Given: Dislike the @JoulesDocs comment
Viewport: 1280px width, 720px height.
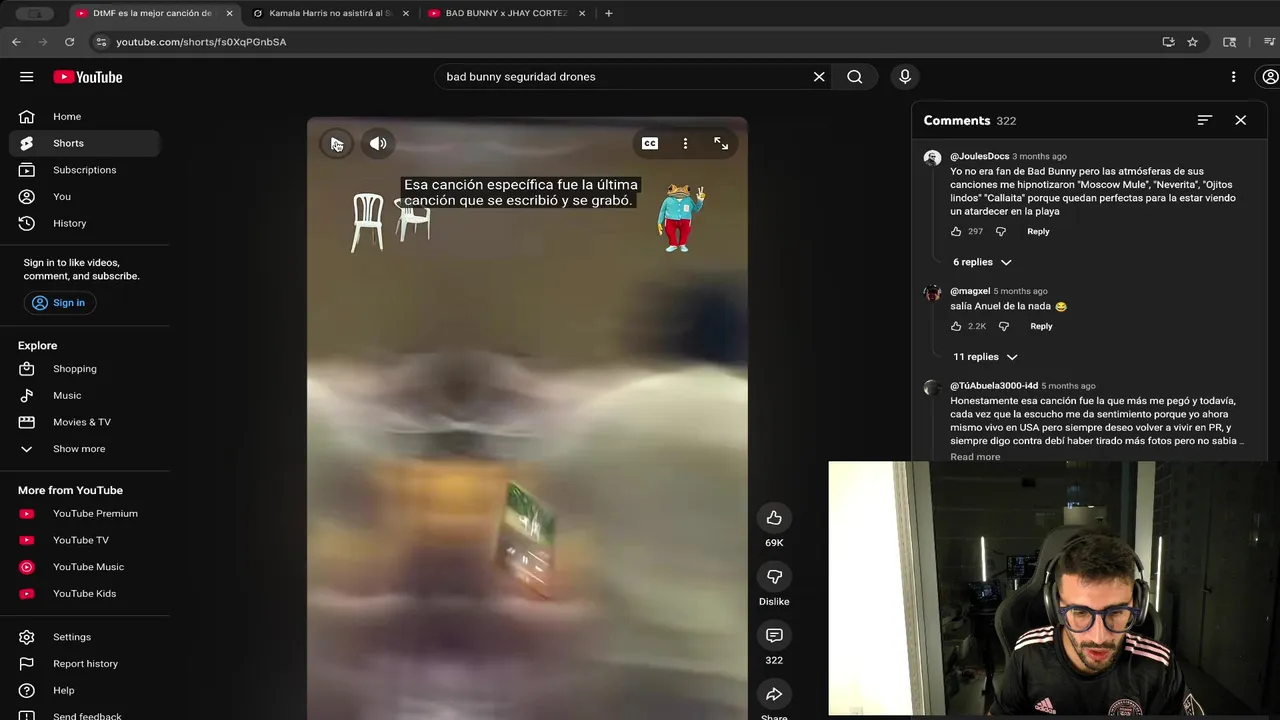Looking at the screenshot, I should (1001, 232).
